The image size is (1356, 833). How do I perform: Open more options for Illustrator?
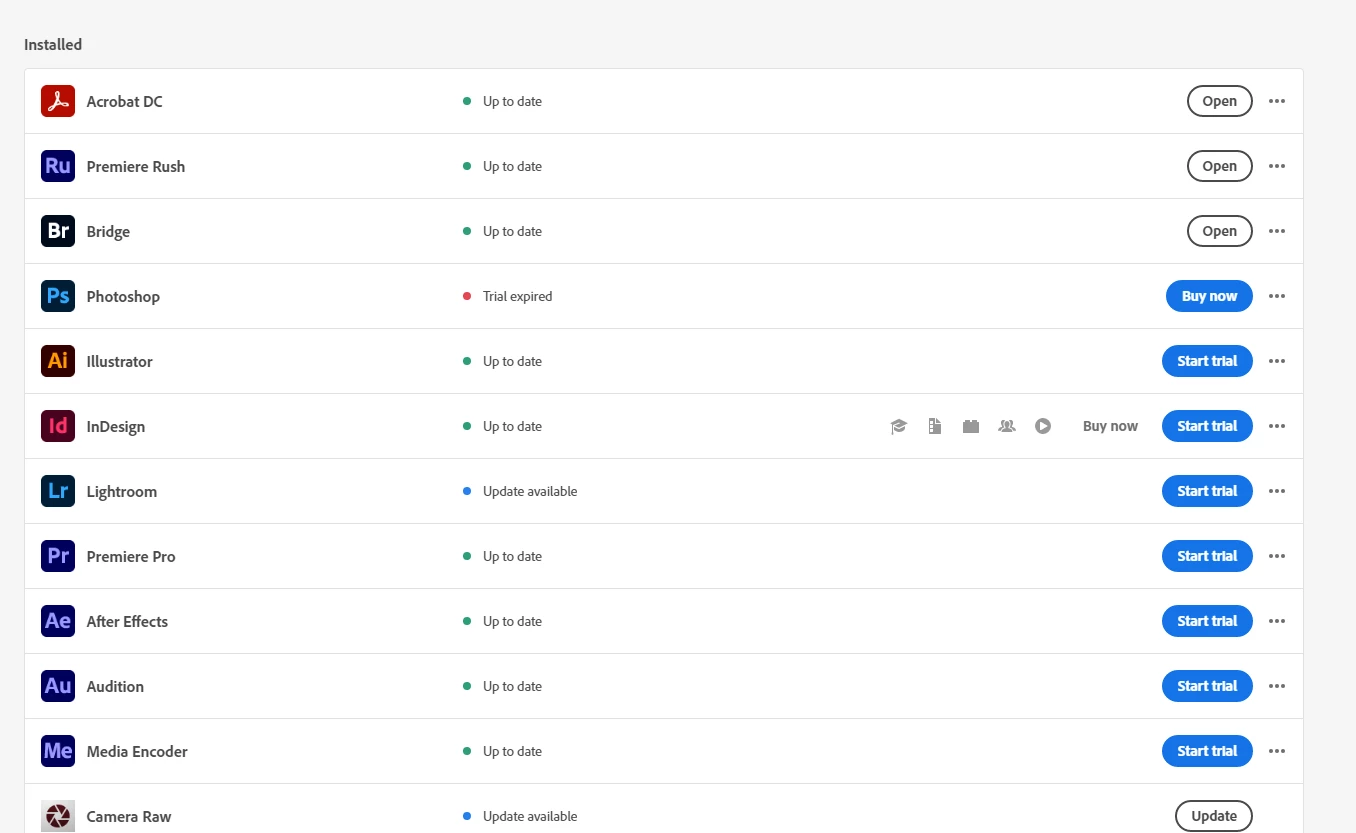(x=1277, y=361)
